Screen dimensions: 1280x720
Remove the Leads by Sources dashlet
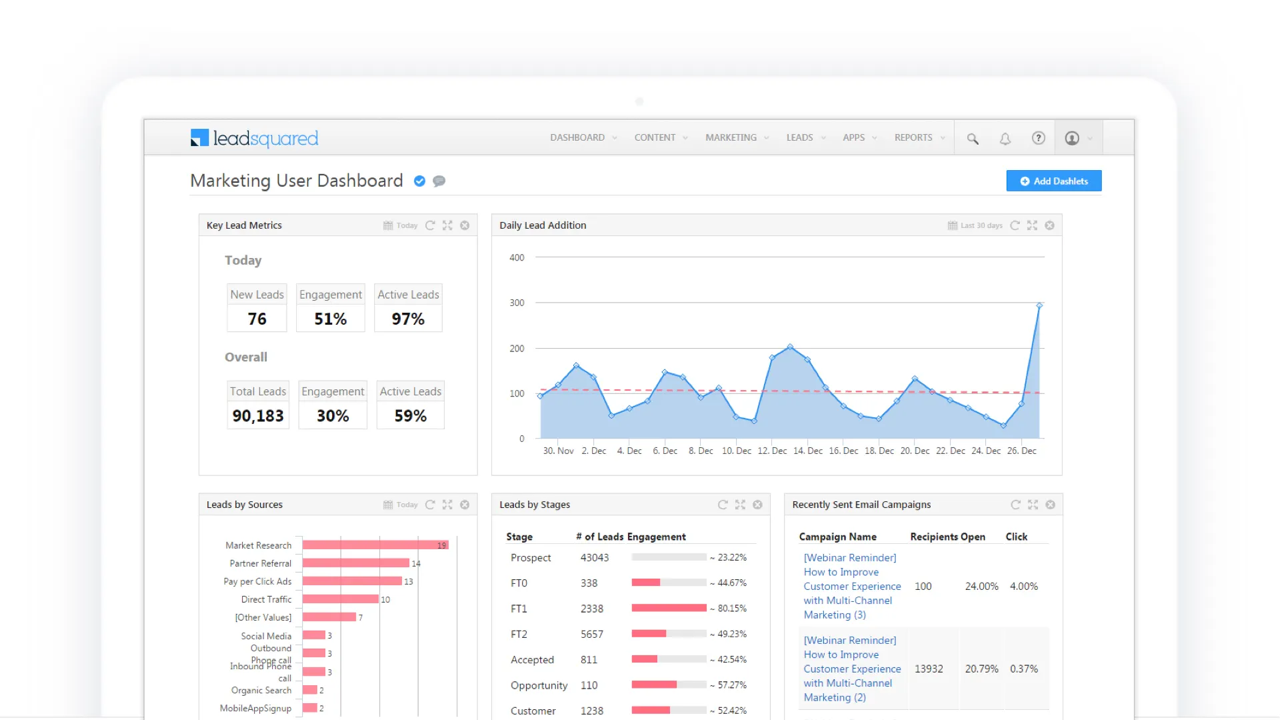pyautogui.click(x=465, y=505)
